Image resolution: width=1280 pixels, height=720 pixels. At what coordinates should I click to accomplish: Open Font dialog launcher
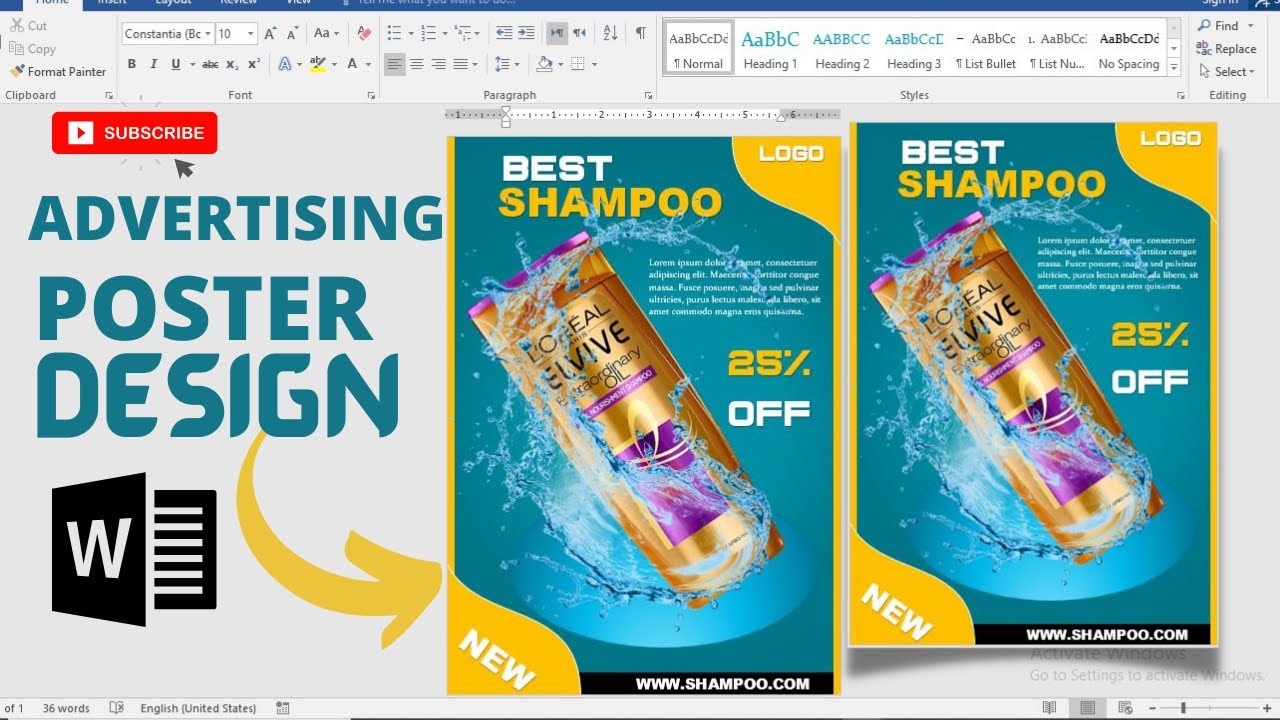[x=371, y=96]
